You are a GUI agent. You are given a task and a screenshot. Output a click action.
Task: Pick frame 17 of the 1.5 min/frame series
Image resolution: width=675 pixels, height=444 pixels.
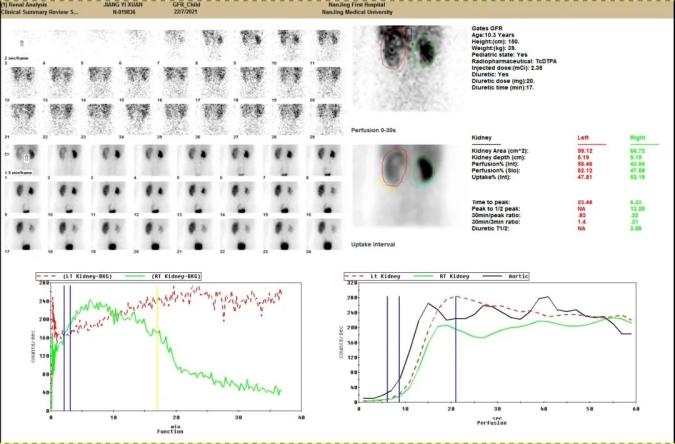(24, 234)
